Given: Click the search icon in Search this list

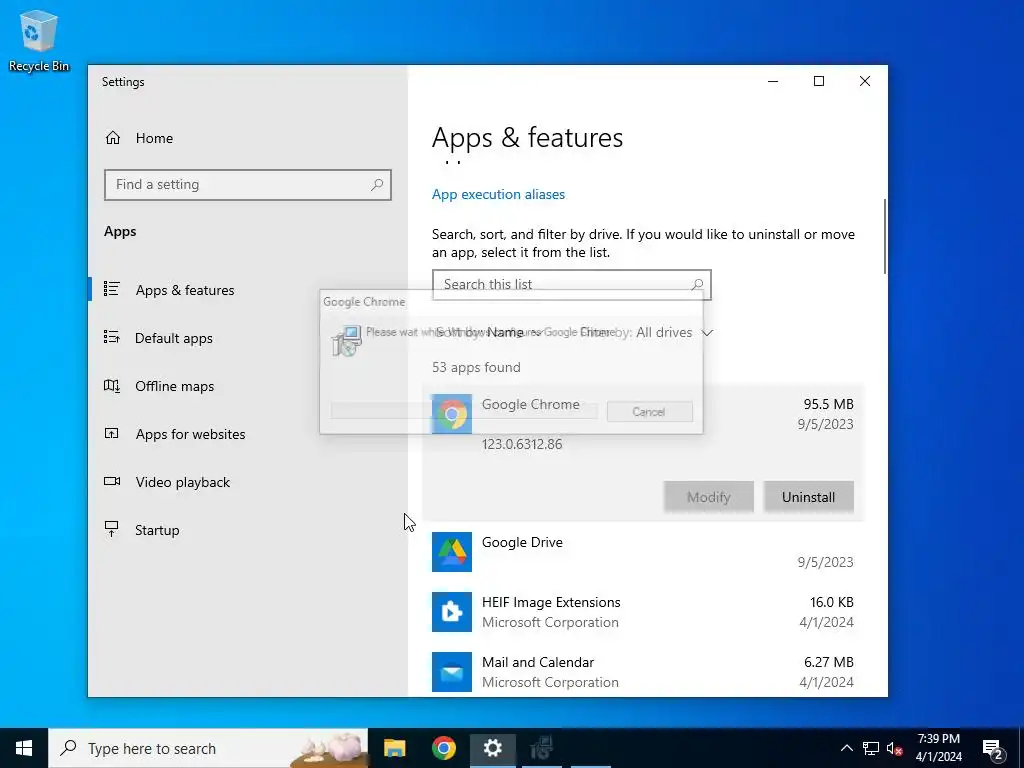Looking at the screenshot, I should coord(697,285).
